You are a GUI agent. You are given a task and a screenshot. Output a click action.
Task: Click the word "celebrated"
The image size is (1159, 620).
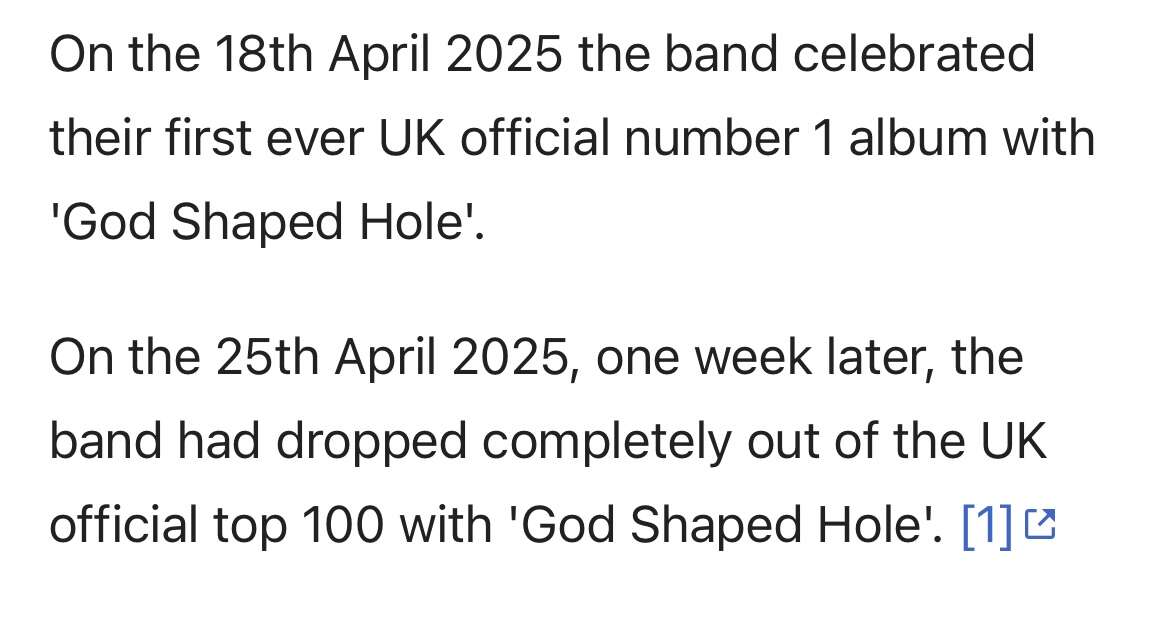(x=913, y=54)
